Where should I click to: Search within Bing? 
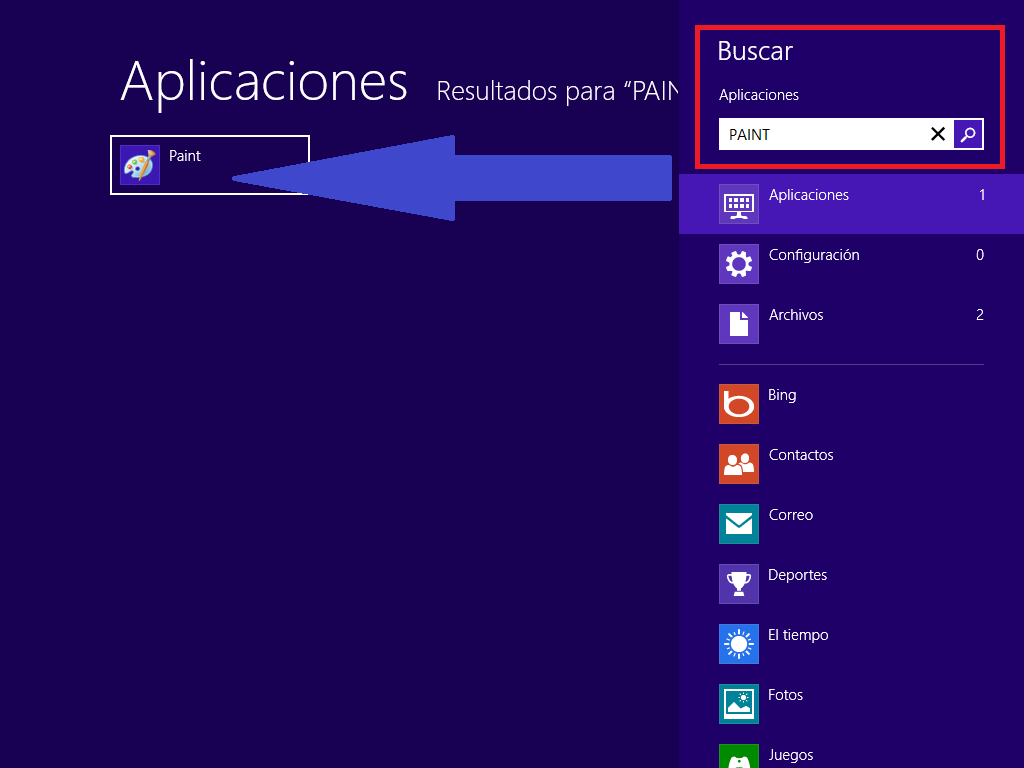click(x=852, y=404)
